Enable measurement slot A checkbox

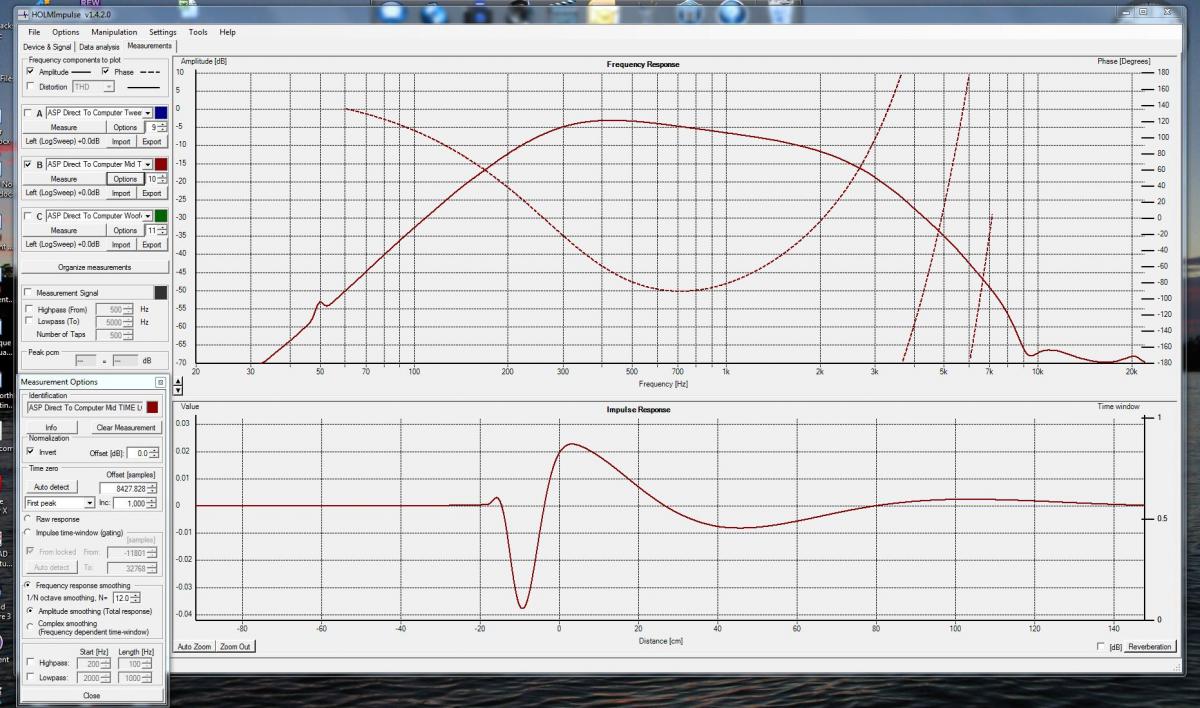click(28, 113)
